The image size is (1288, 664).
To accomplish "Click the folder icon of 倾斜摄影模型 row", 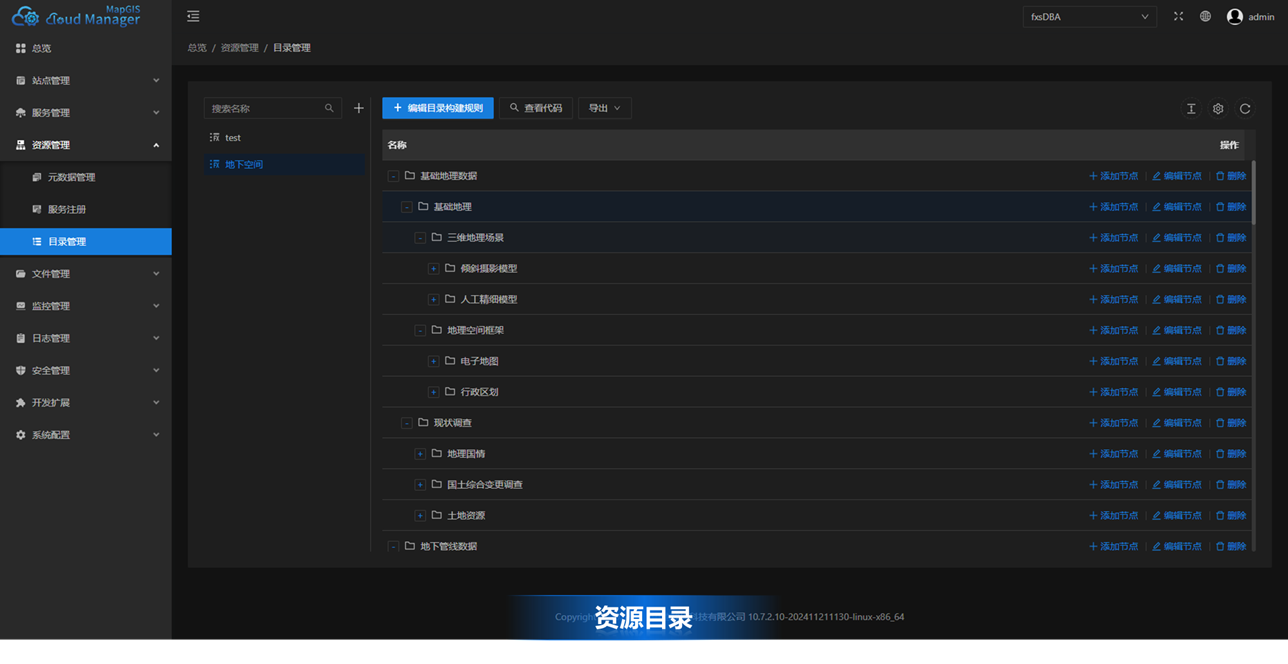I will point(450,268).
